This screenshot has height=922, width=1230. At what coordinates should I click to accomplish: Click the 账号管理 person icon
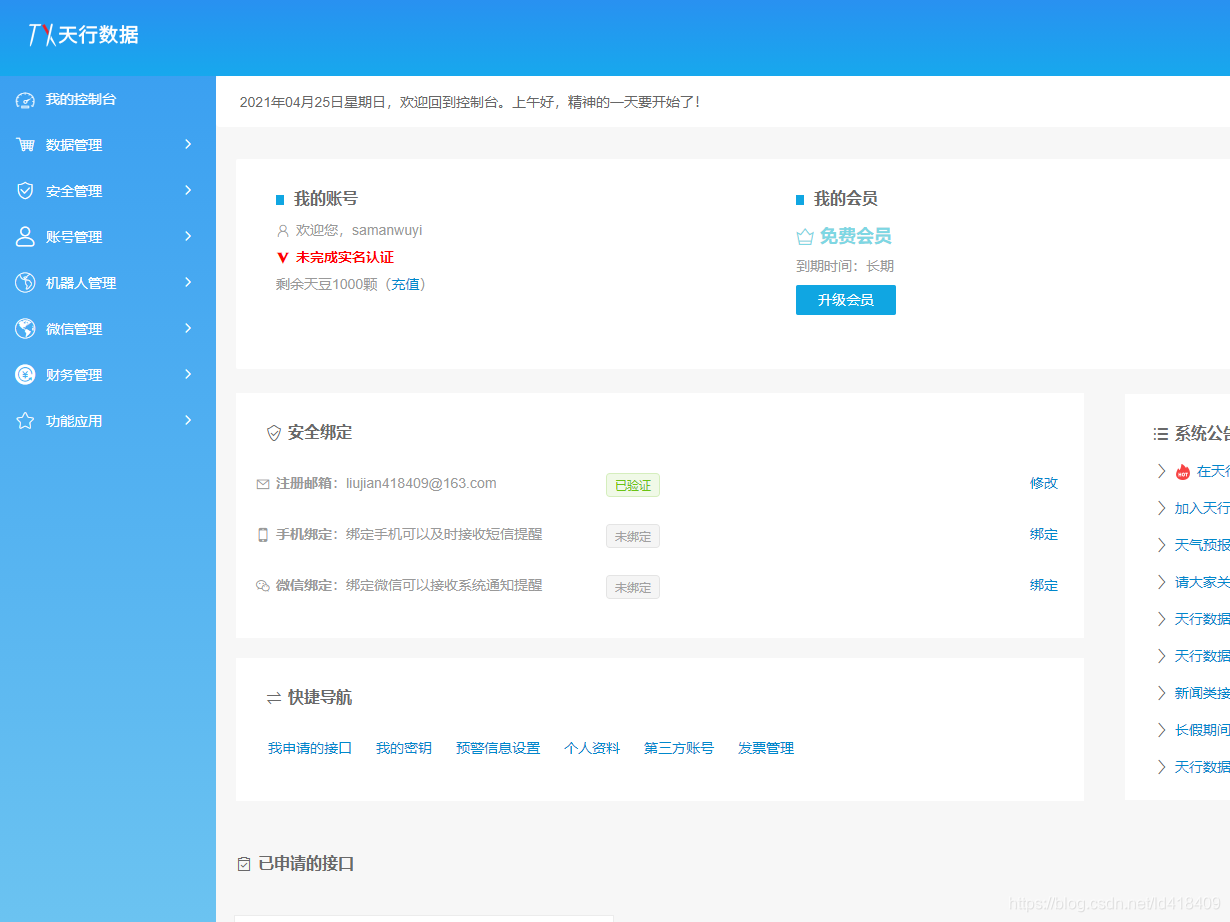(x=24, y=237)
